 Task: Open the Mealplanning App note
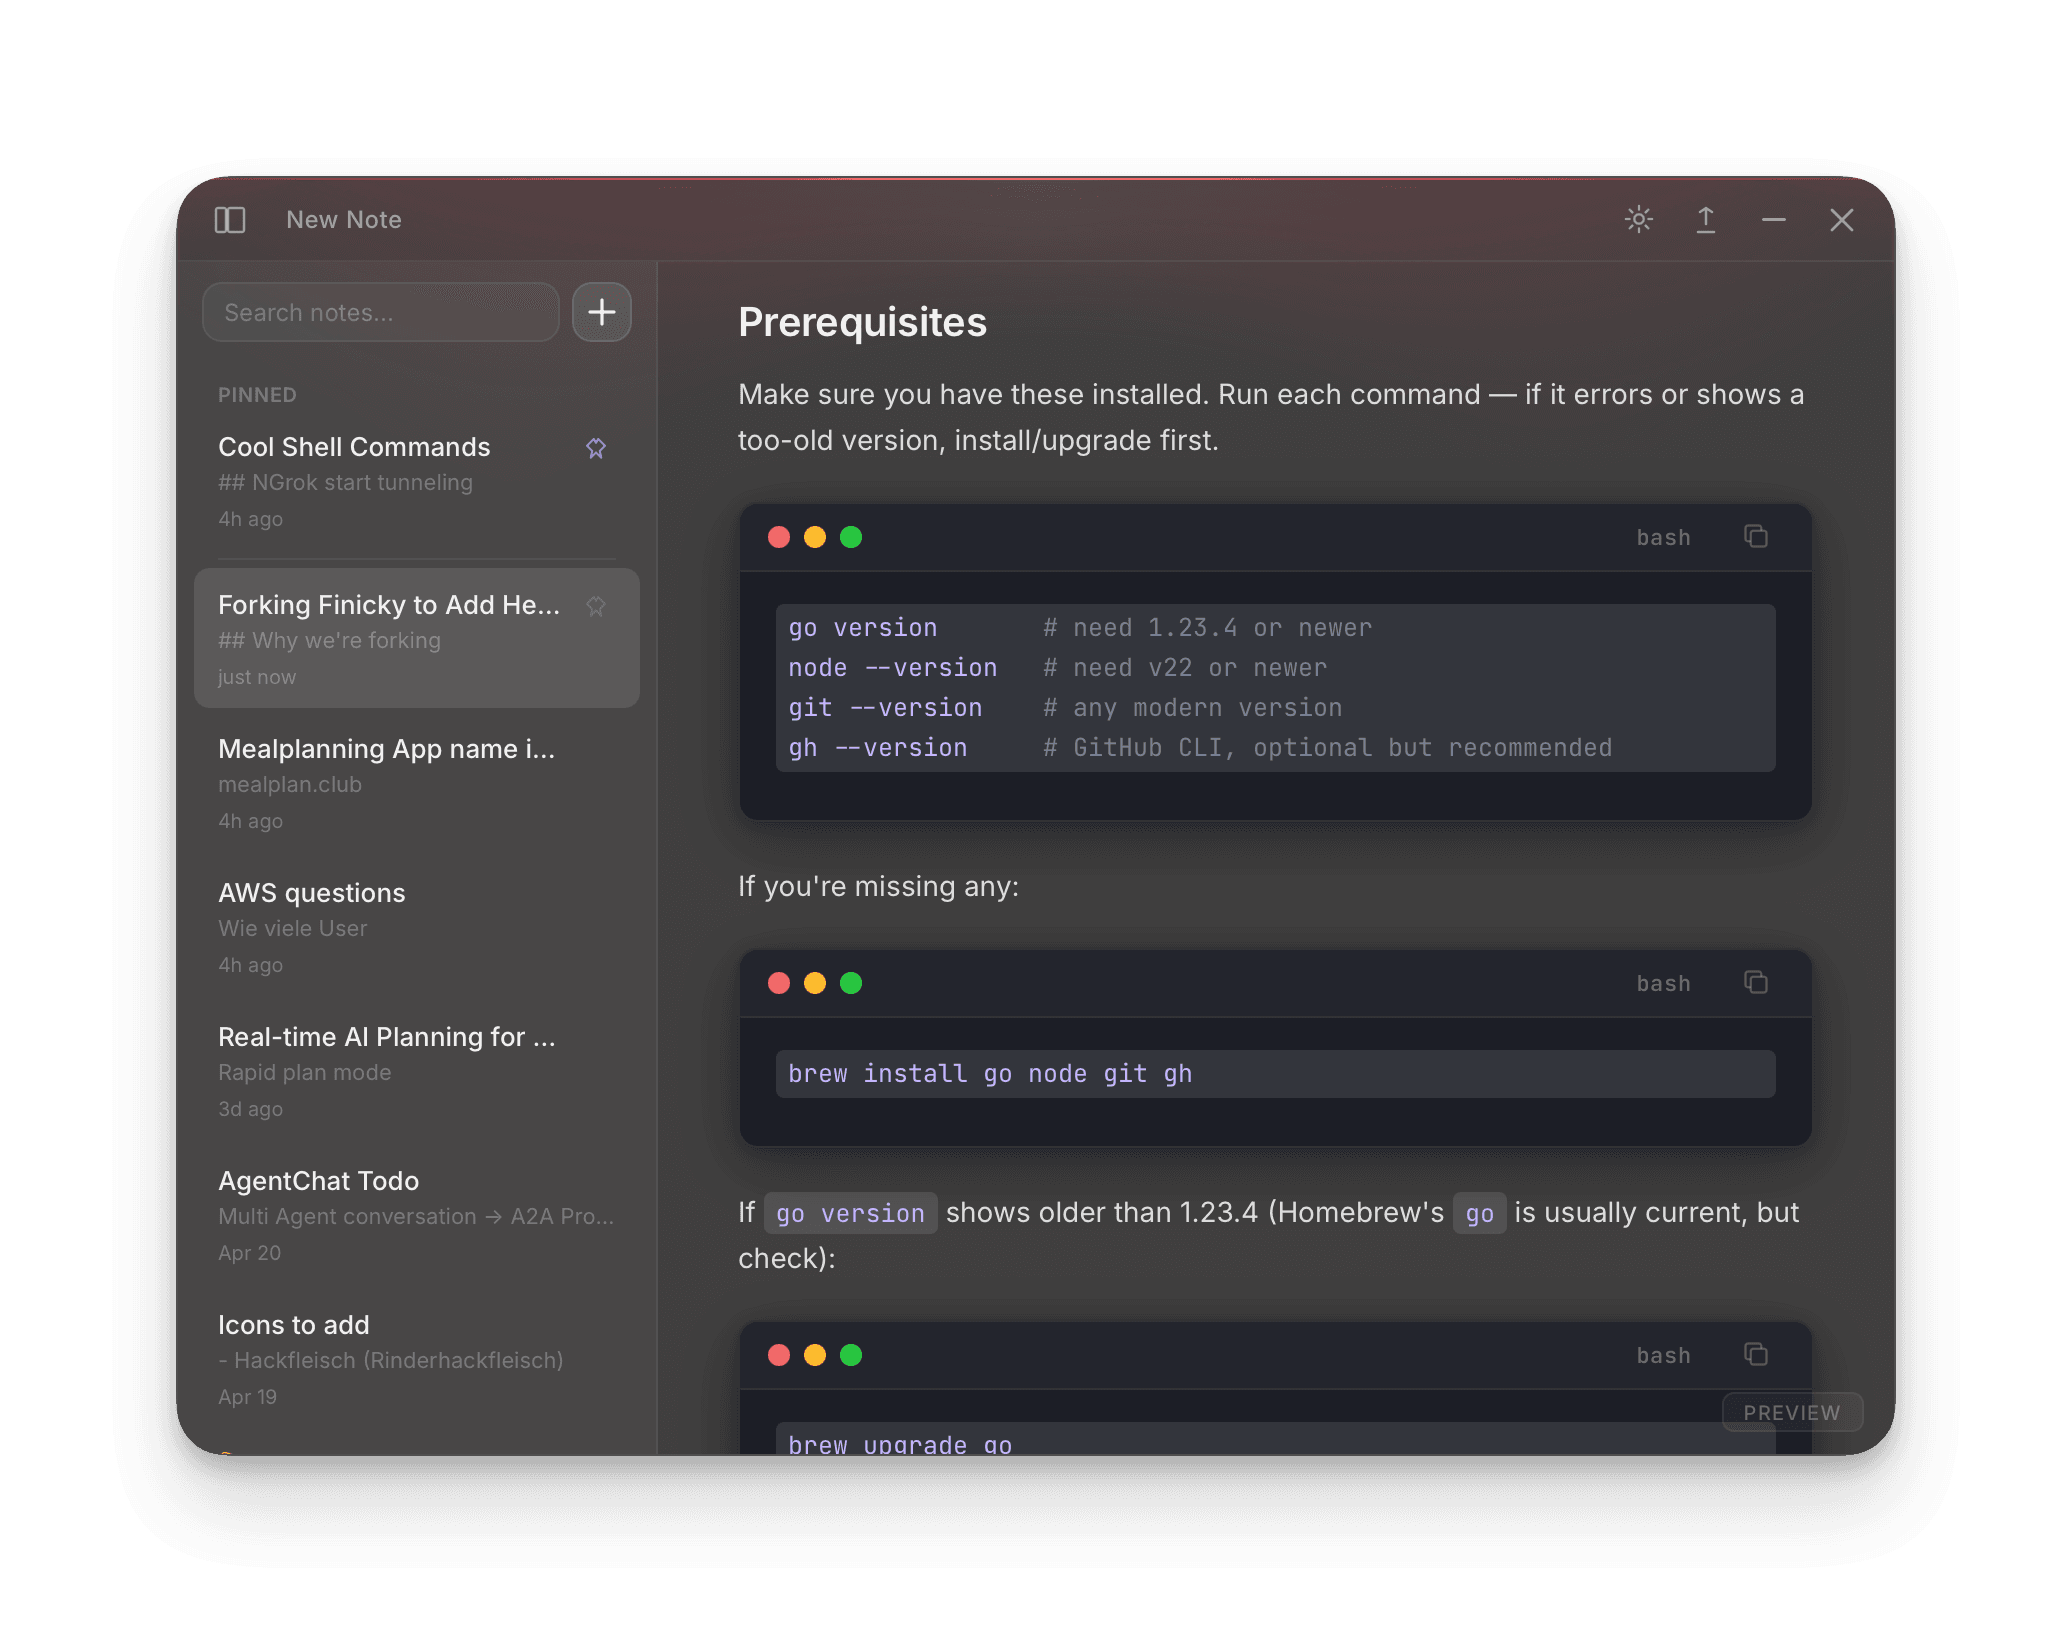(x=388, y=749)
